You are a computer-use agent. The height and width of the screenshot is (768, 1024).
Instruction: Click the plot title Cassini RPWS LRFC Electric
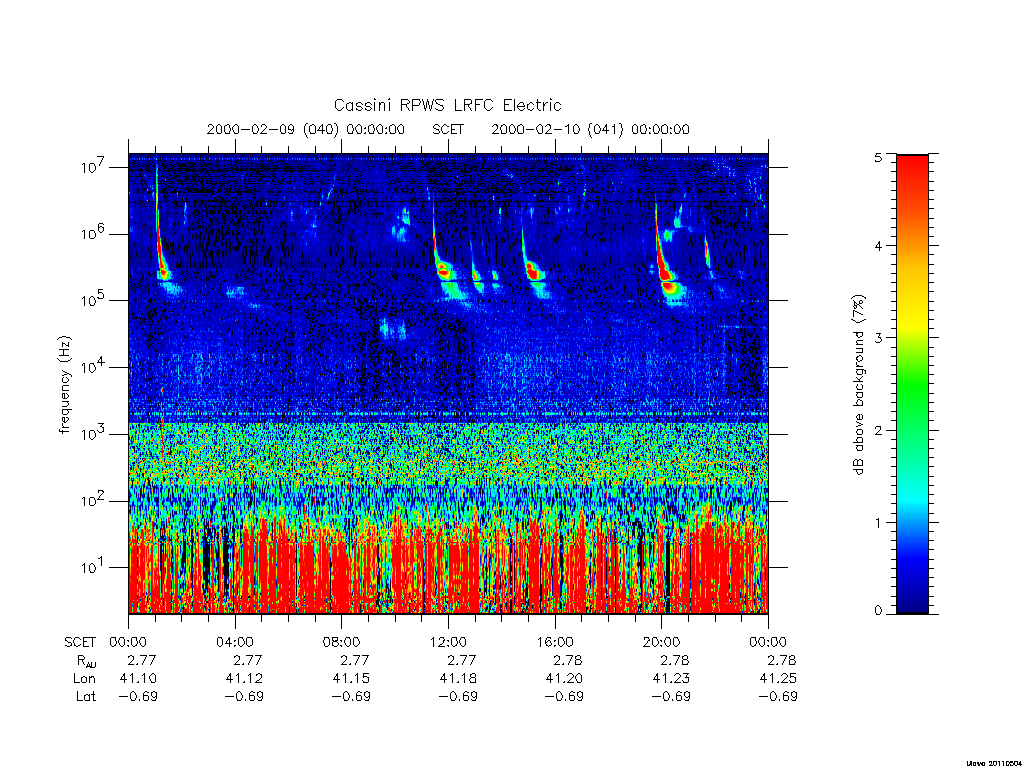click(447, 105)
